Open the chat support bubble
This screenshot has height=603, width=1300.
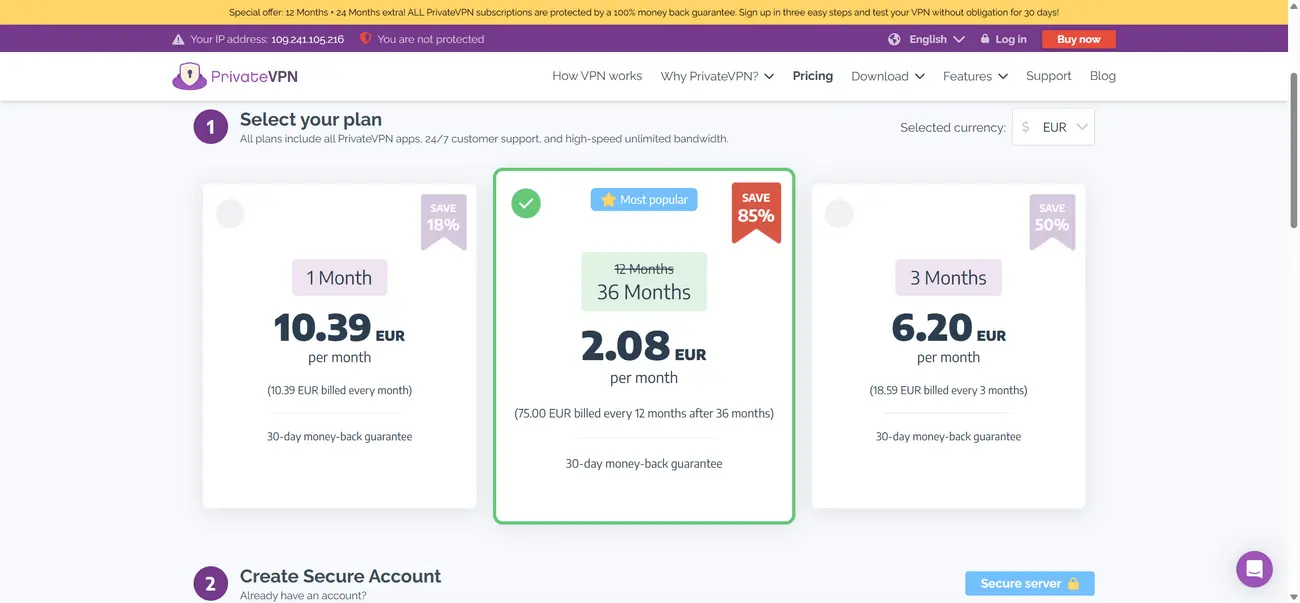(1254, 569)
